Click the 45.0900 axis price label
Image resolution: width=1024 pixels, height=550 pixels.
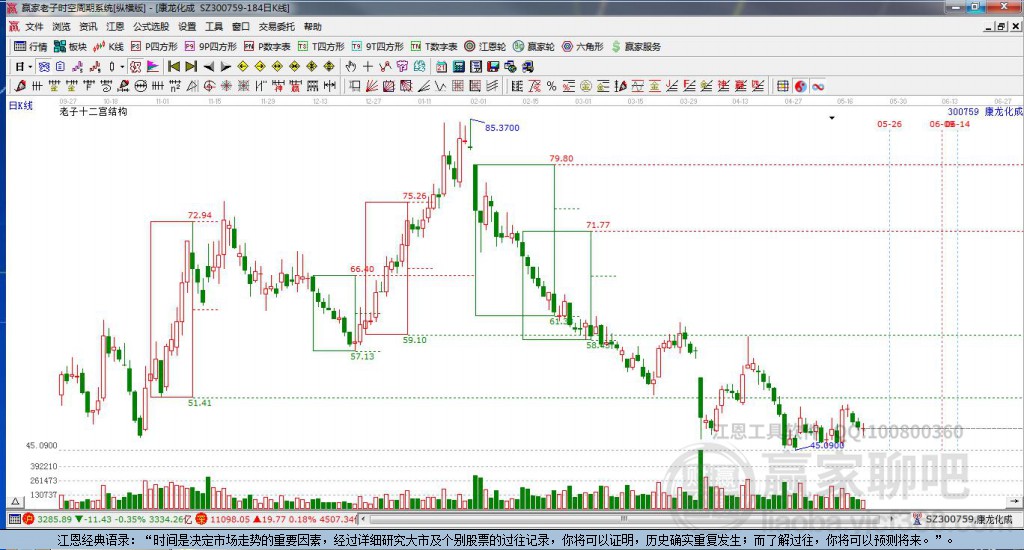(42, 445)
